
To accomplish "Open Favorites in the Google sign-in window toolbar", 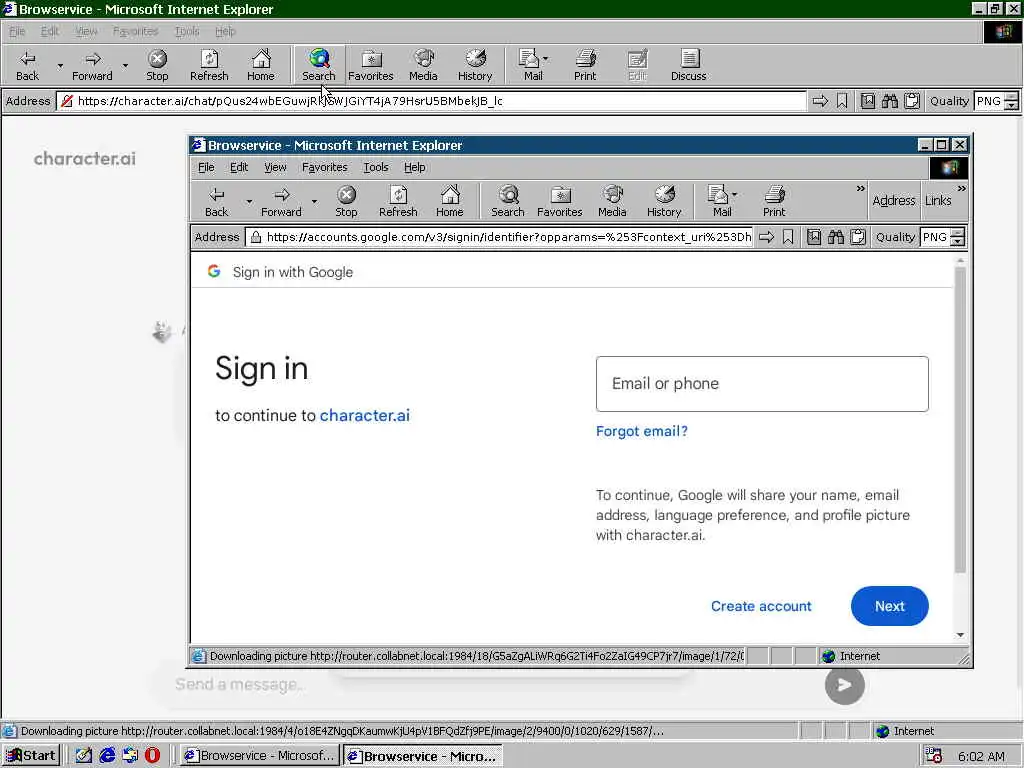I will 560,201.
